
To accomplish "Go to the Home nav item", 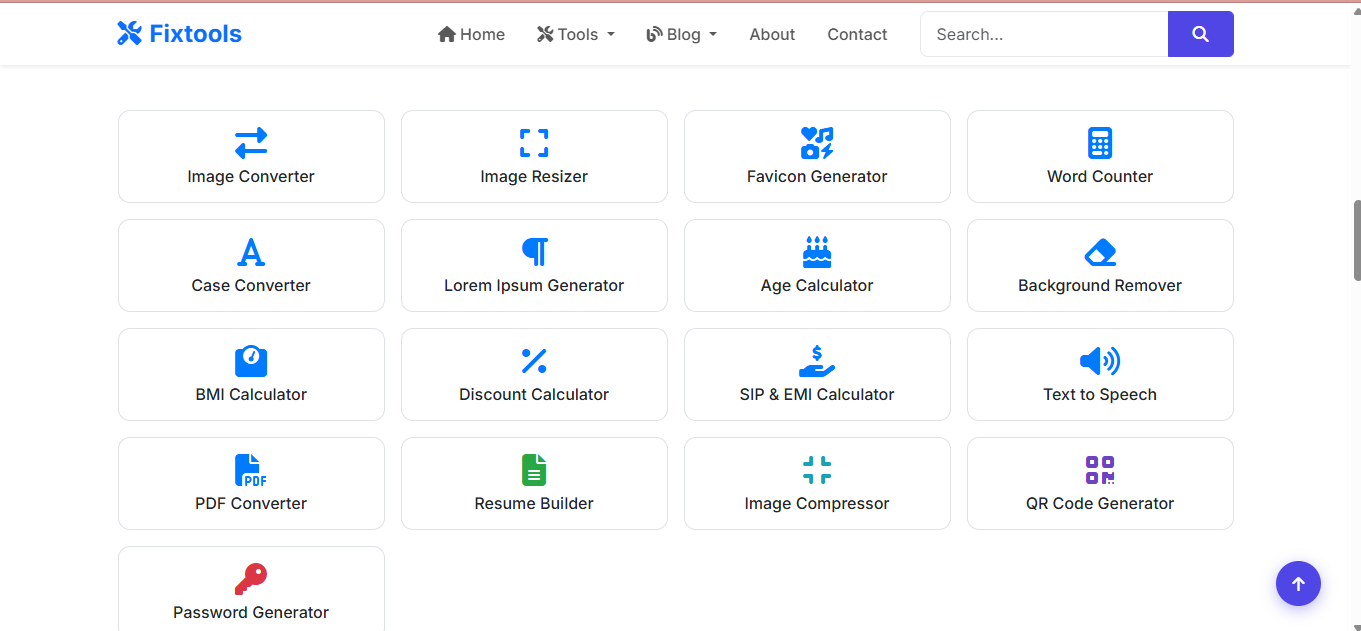I will tap(471, 34).
